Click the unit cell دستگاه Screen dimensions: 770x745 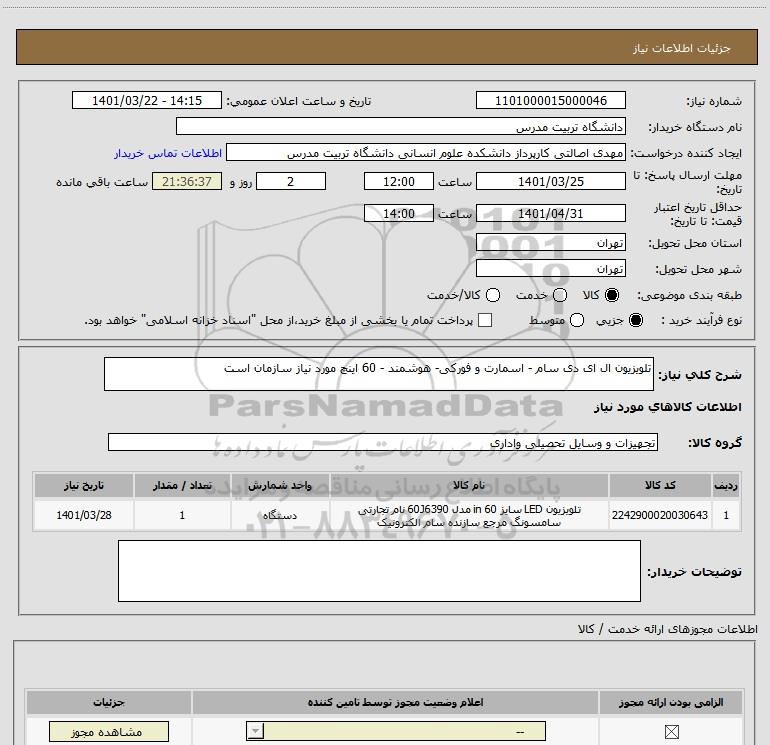click(x=280, y=515)
